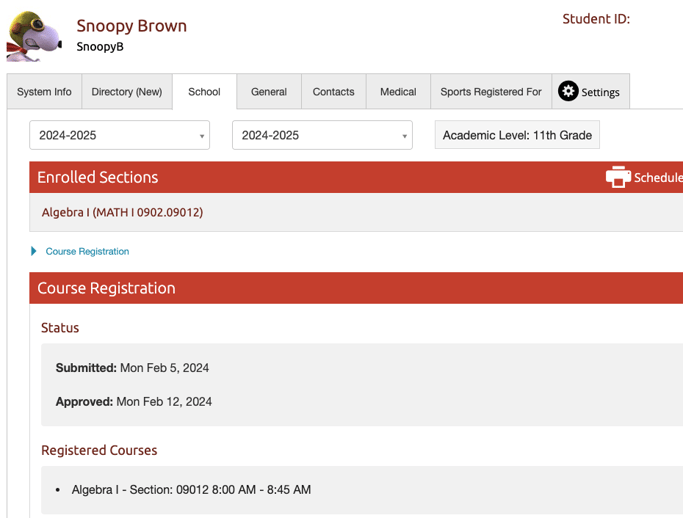This screenshot has height=518, width=683.
Task: Click the Settings gear icon
Action: click(x=568, y=91)
